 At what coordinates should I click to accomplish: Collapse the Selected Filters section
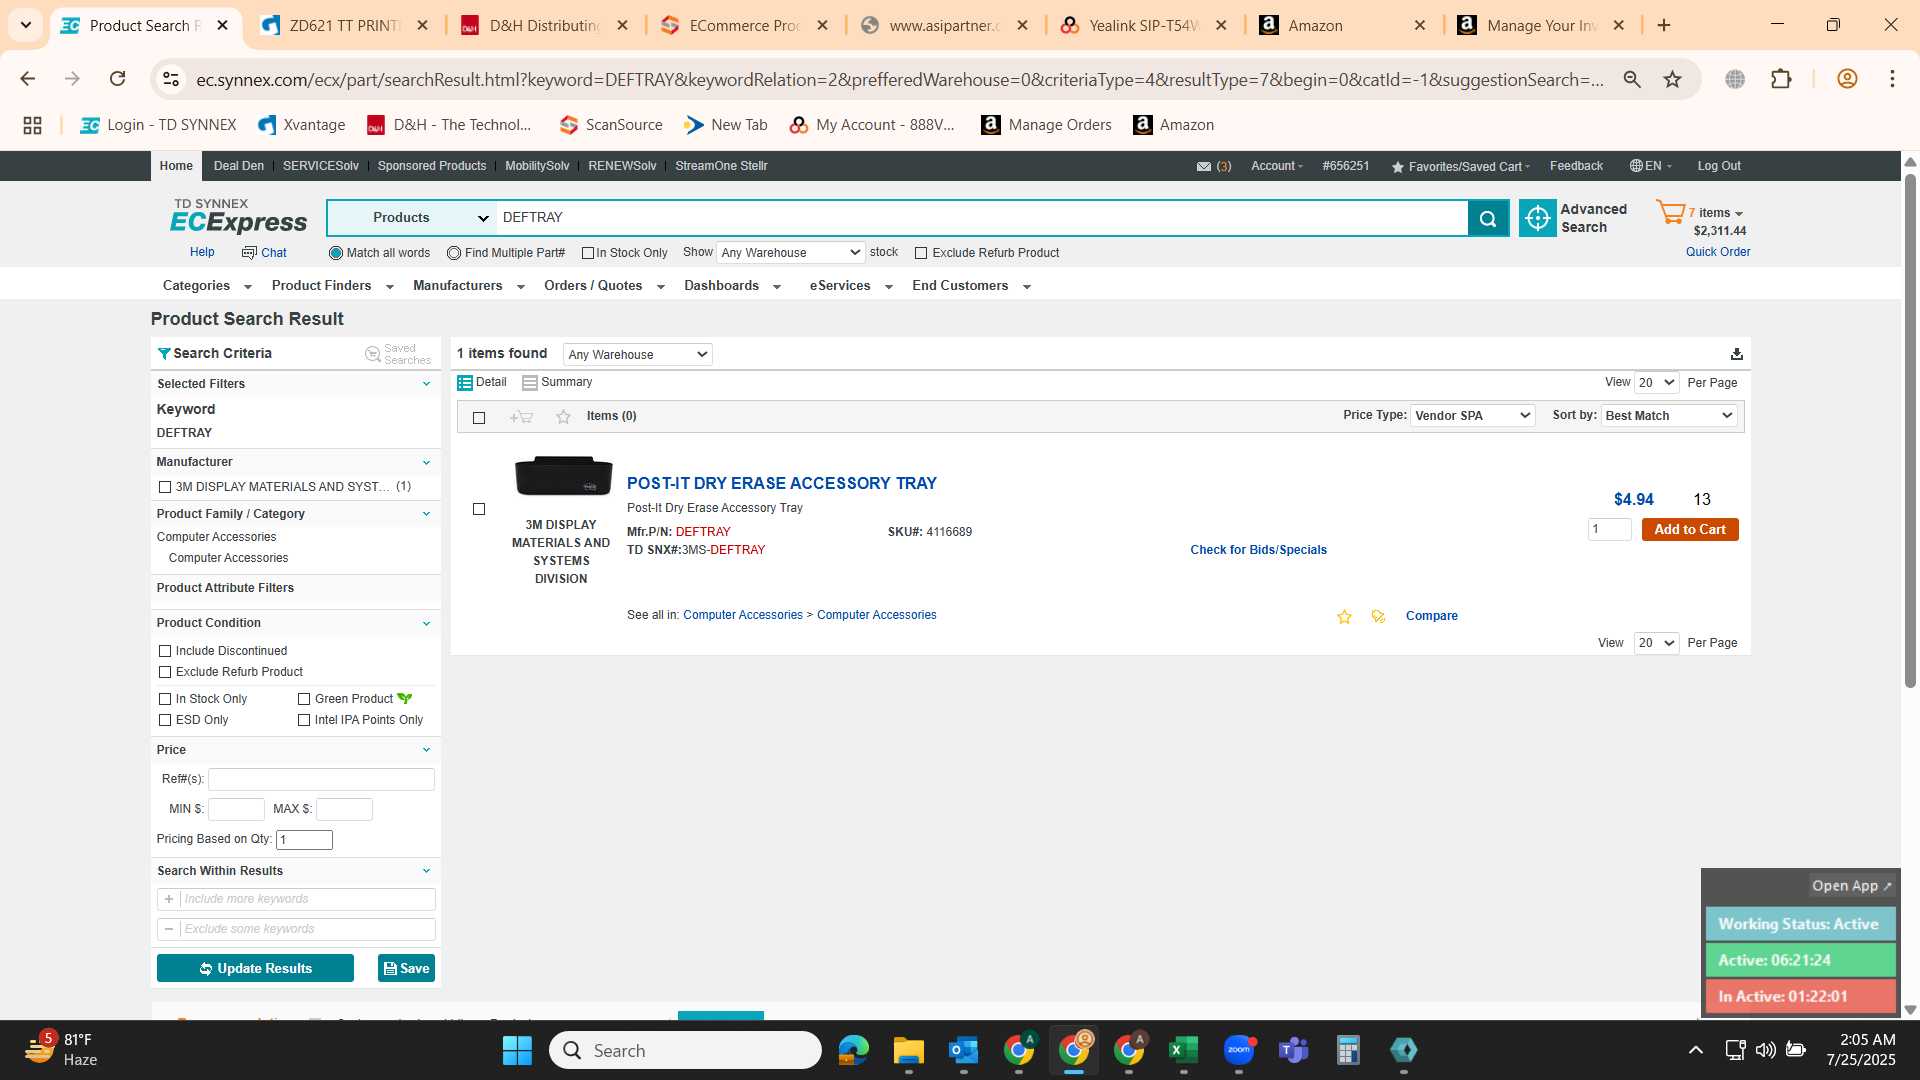[x=426, y=384]
